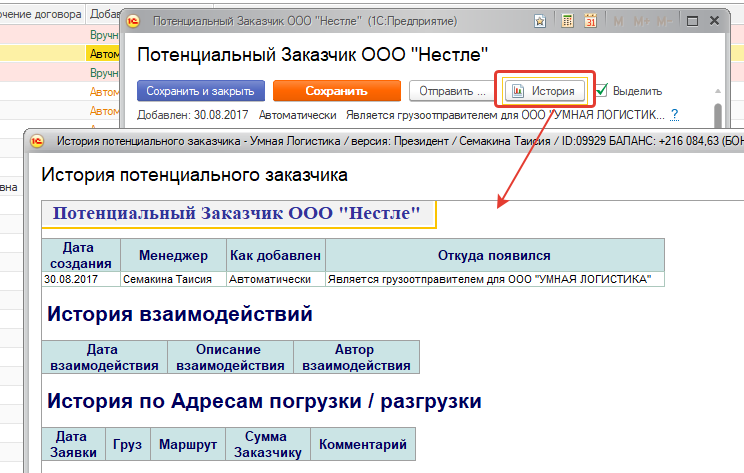The height and width of the screenshot is (473, 744).
Task: Click the question mark help link
Action: [x=674, y=114]
